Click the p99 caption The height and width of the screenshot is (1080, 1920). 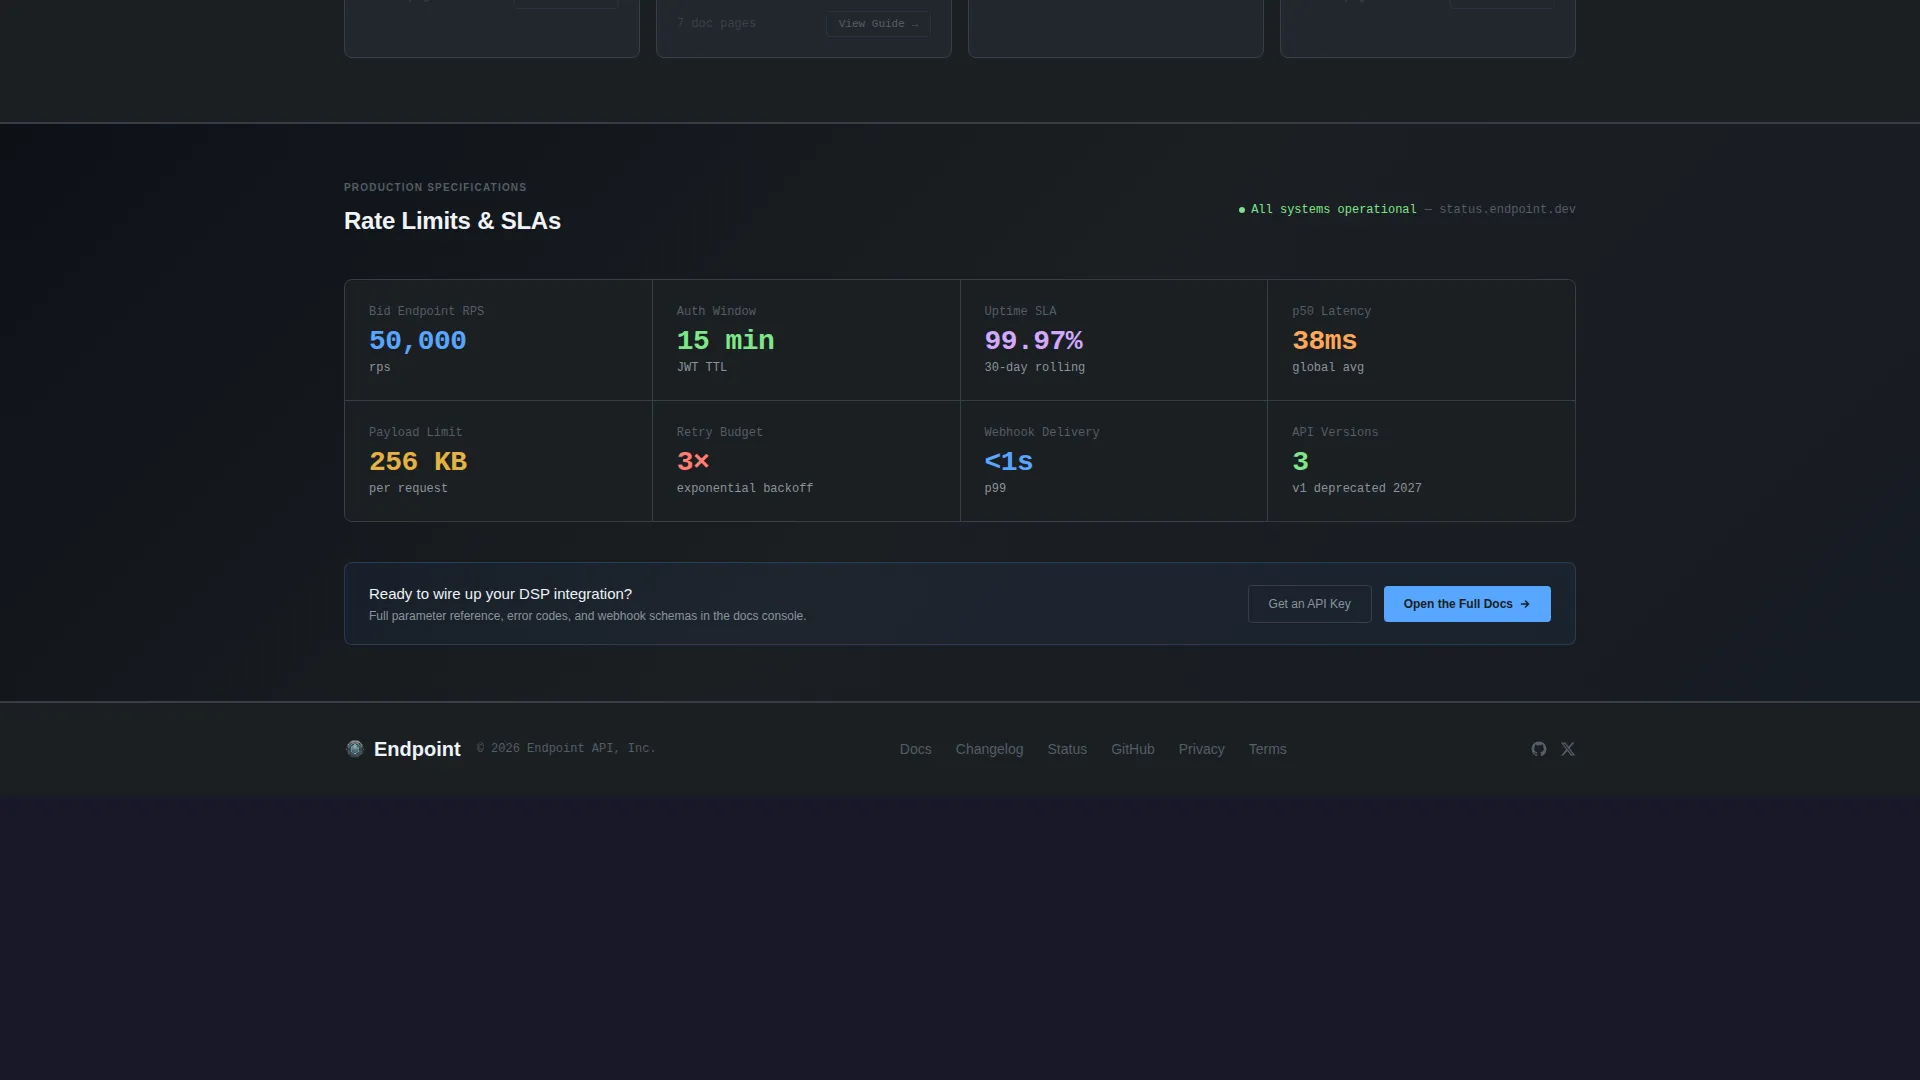[995, 488]
